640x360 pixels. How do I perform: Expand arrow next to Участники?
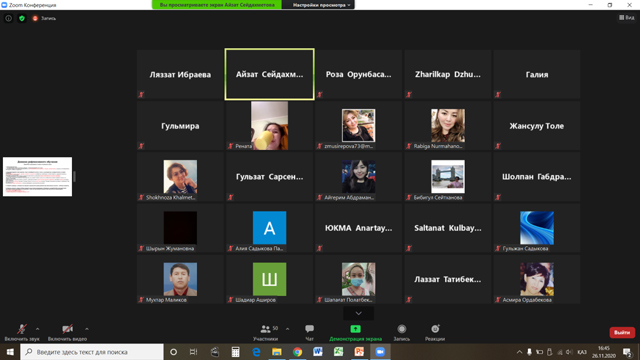[x=287, y=329]
